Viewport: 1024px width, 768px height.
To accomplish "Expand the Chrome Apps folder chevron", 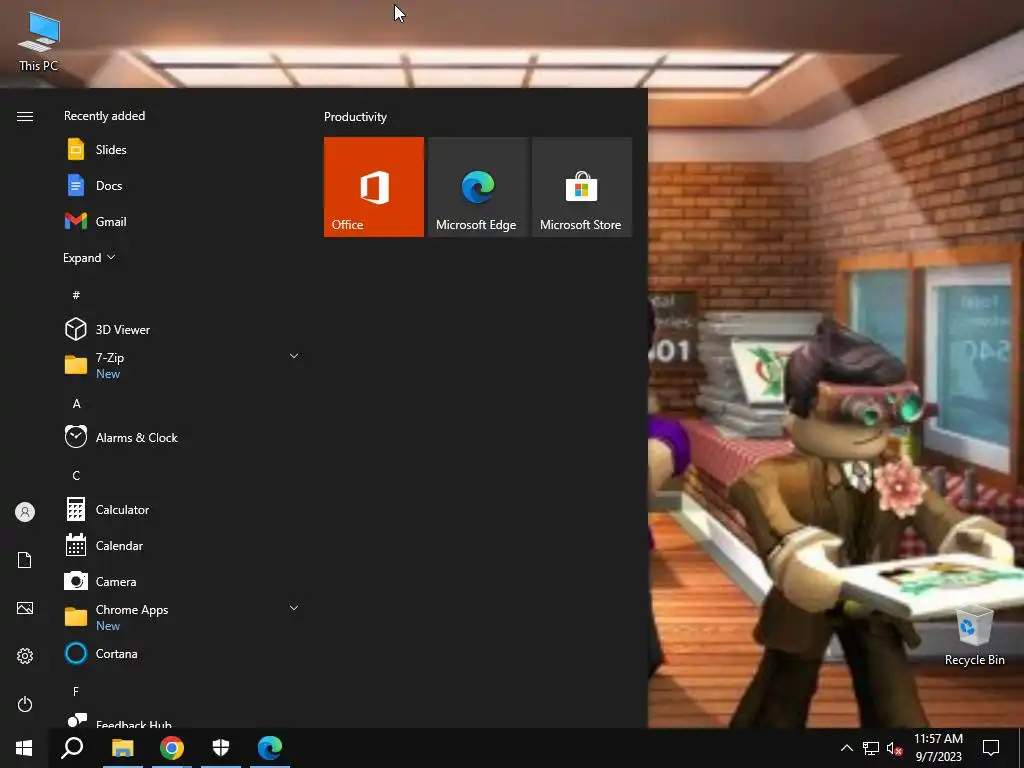I will tap(294, 608).
